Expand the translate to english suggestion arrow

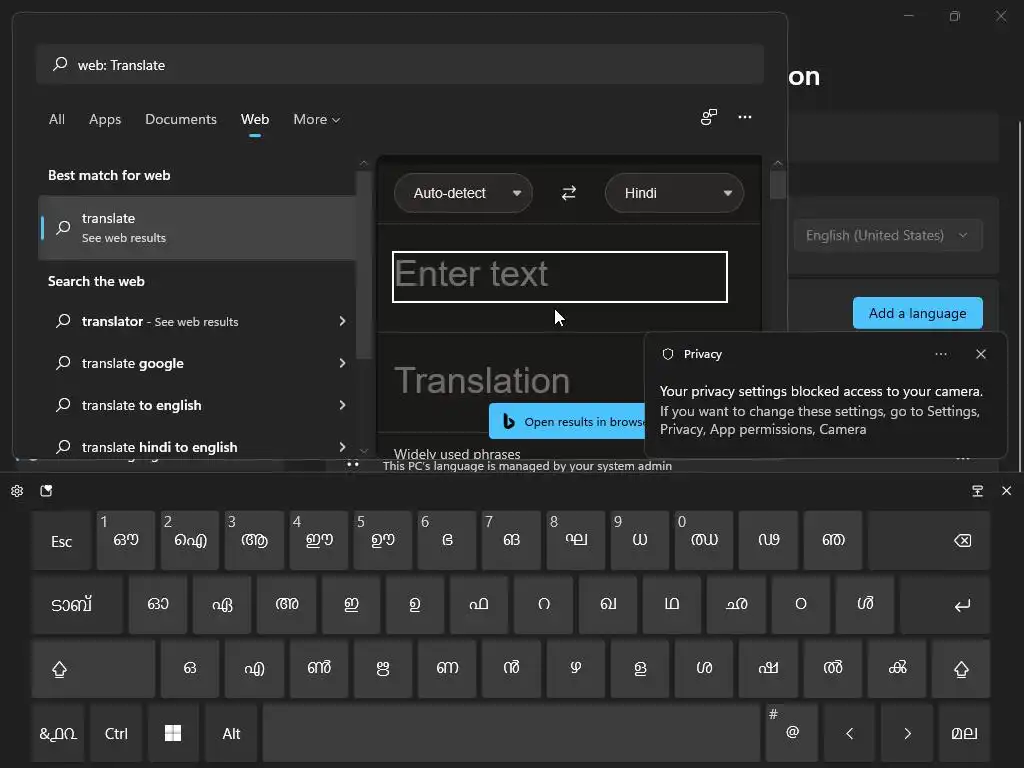pyautogui.click(x=342, y=405)
